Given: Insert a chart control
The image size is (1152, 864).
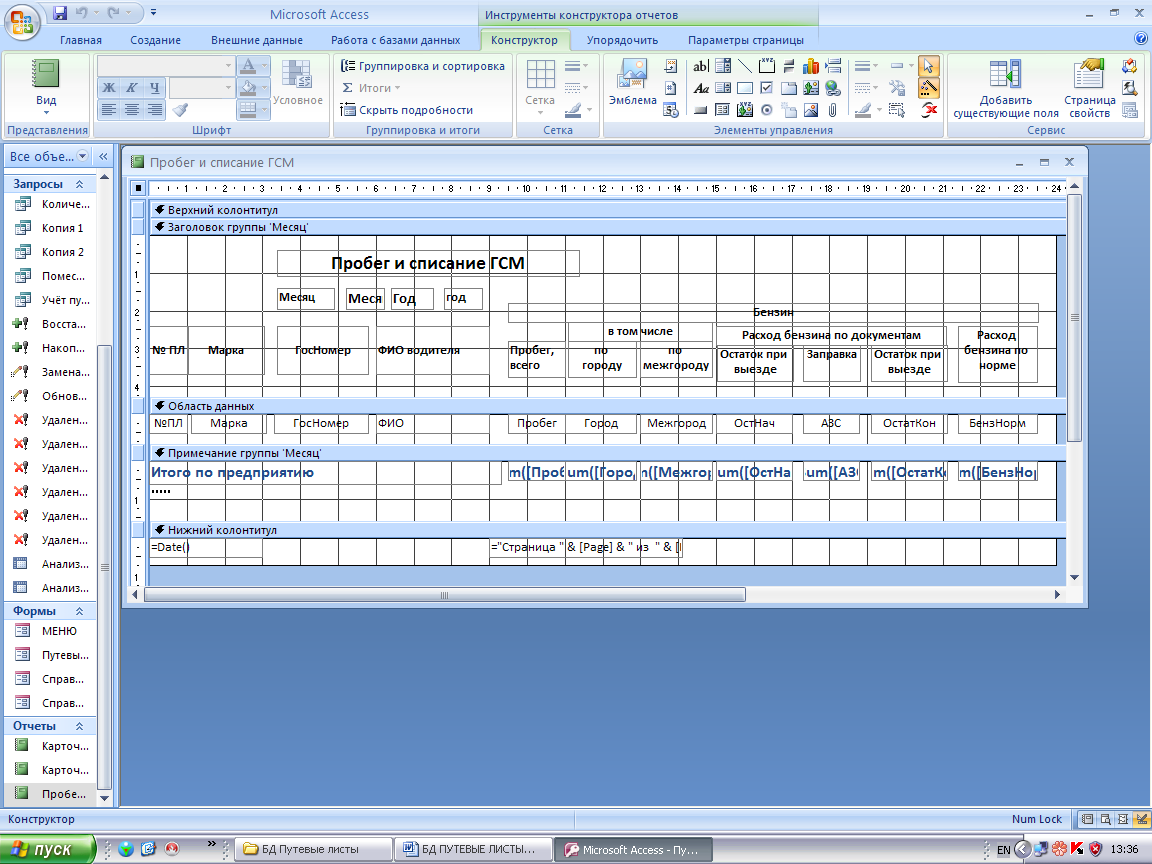Looking at the screenshot, I should [x=810, y=66].
